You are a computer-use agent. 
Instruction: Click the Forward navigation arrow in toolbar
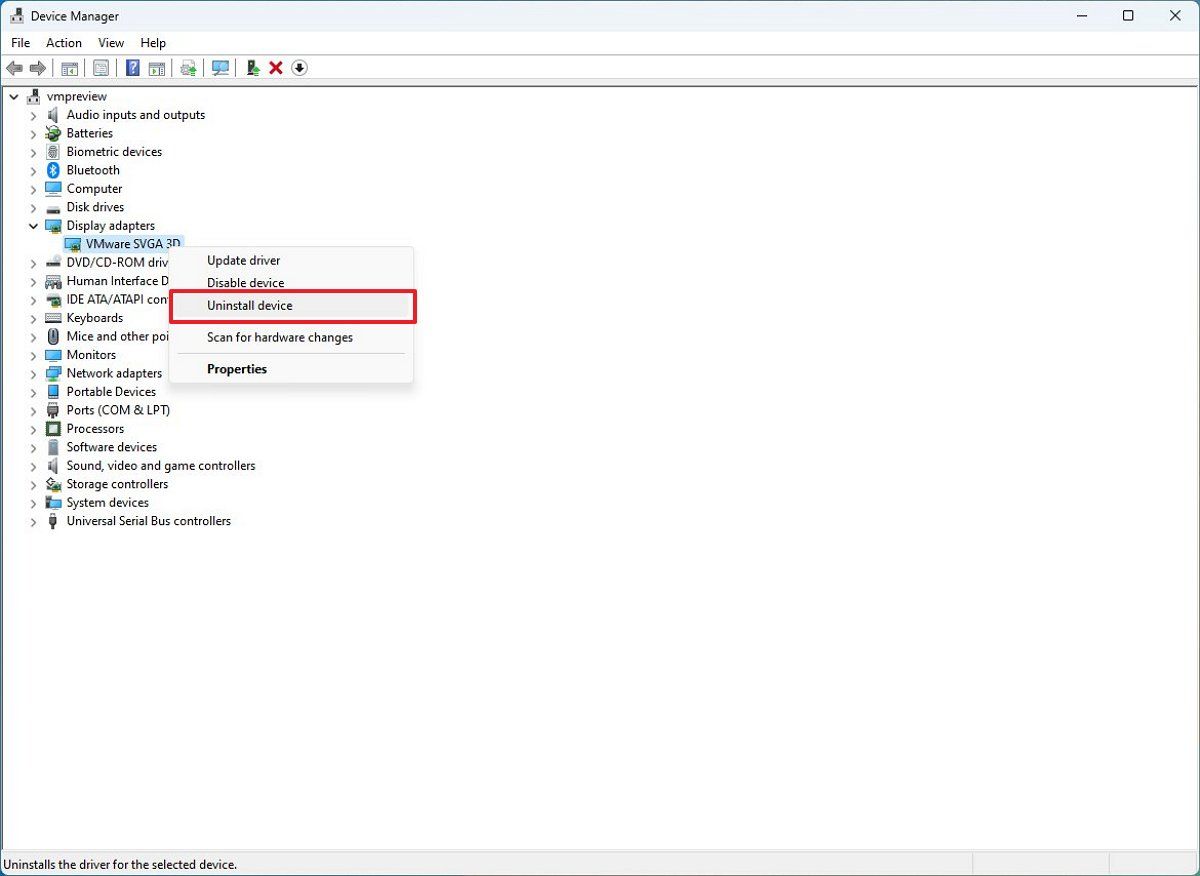38,67
